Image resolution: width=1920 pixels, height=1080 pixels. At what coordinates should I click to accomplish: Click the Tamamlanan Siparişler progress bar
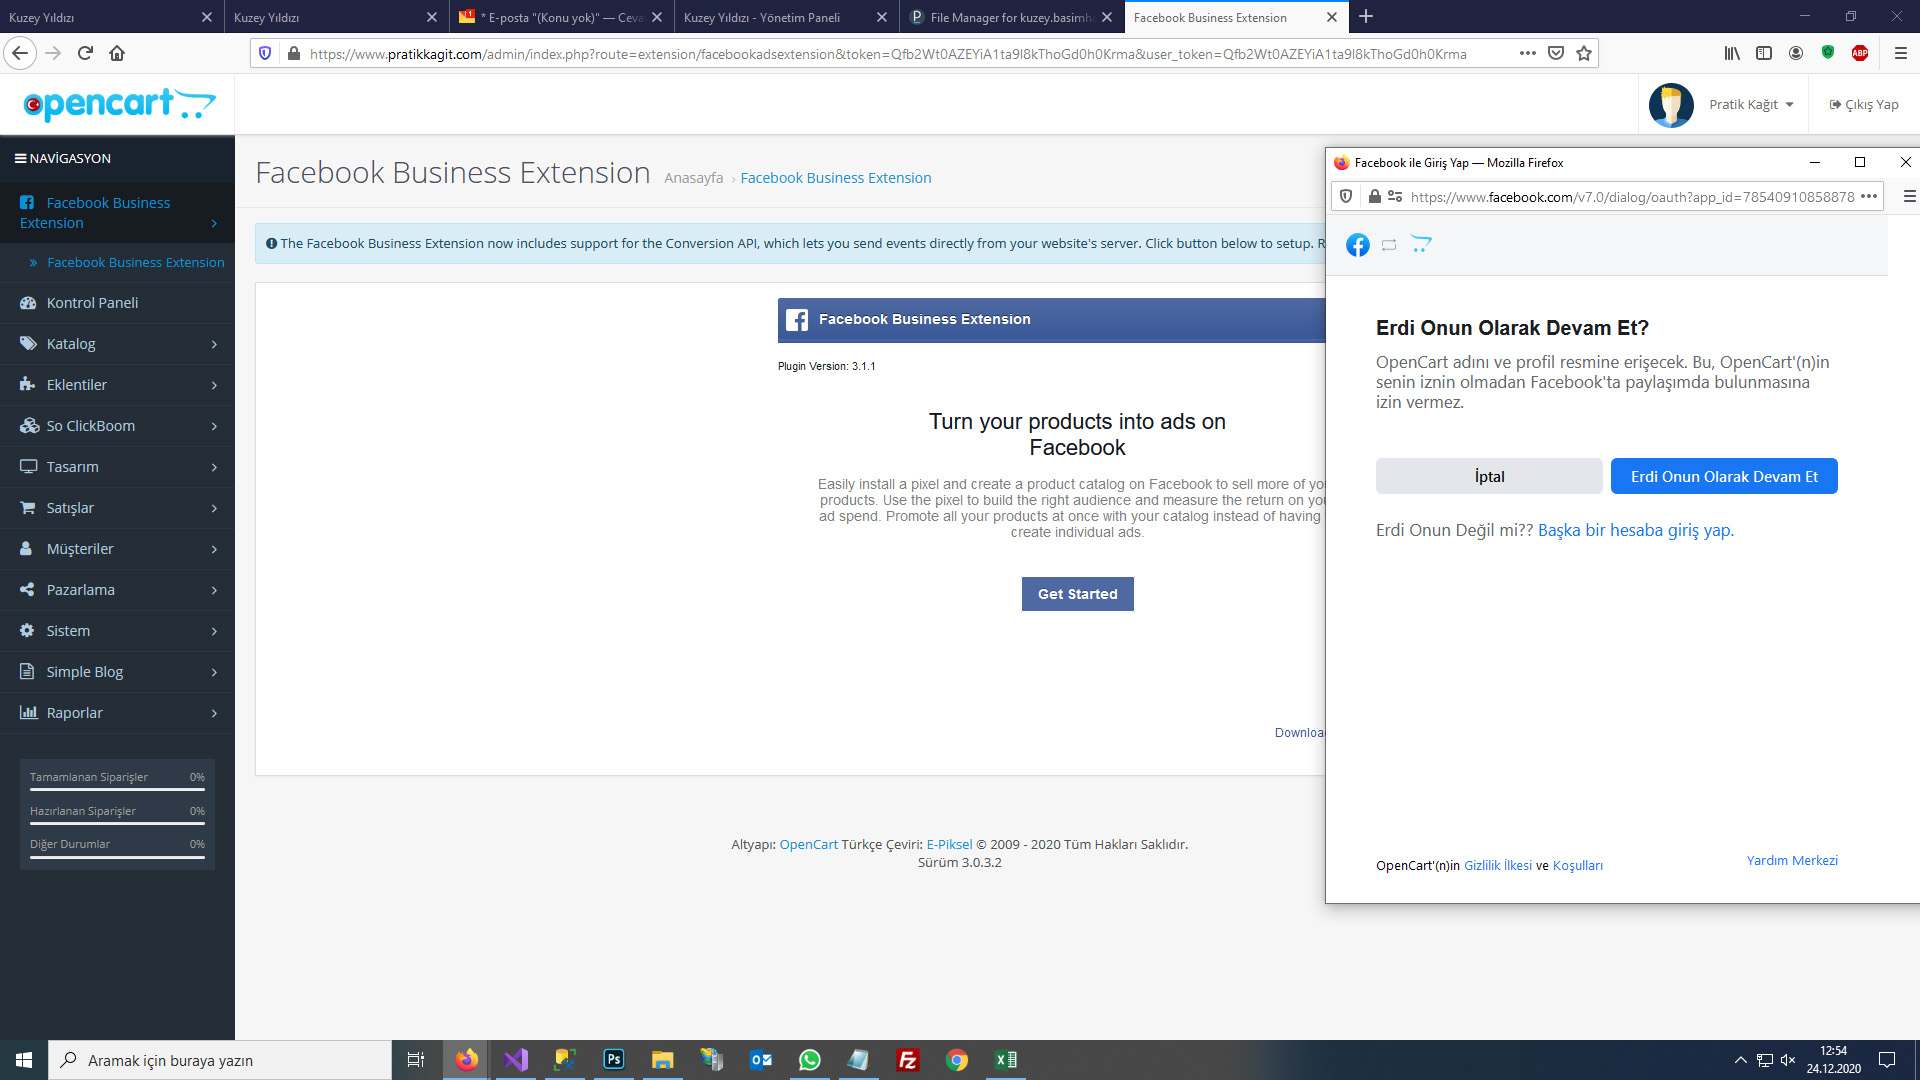(117, 789)
